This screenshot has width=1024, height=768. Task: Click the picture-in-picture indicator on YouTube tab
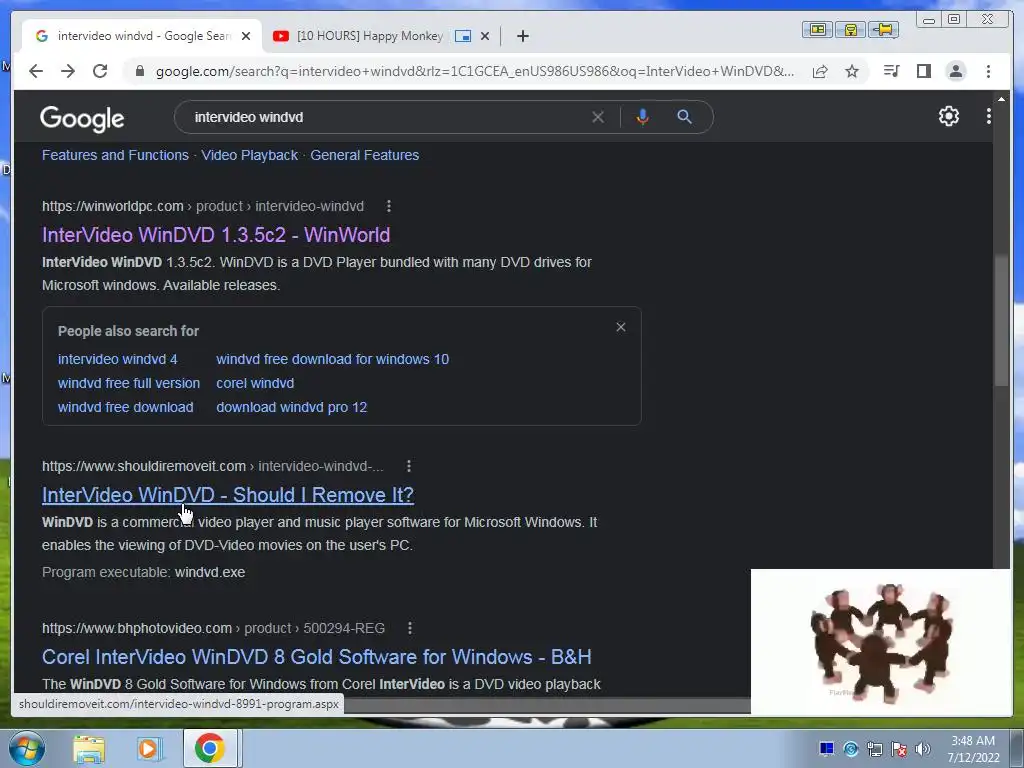[x=462, y=36]
